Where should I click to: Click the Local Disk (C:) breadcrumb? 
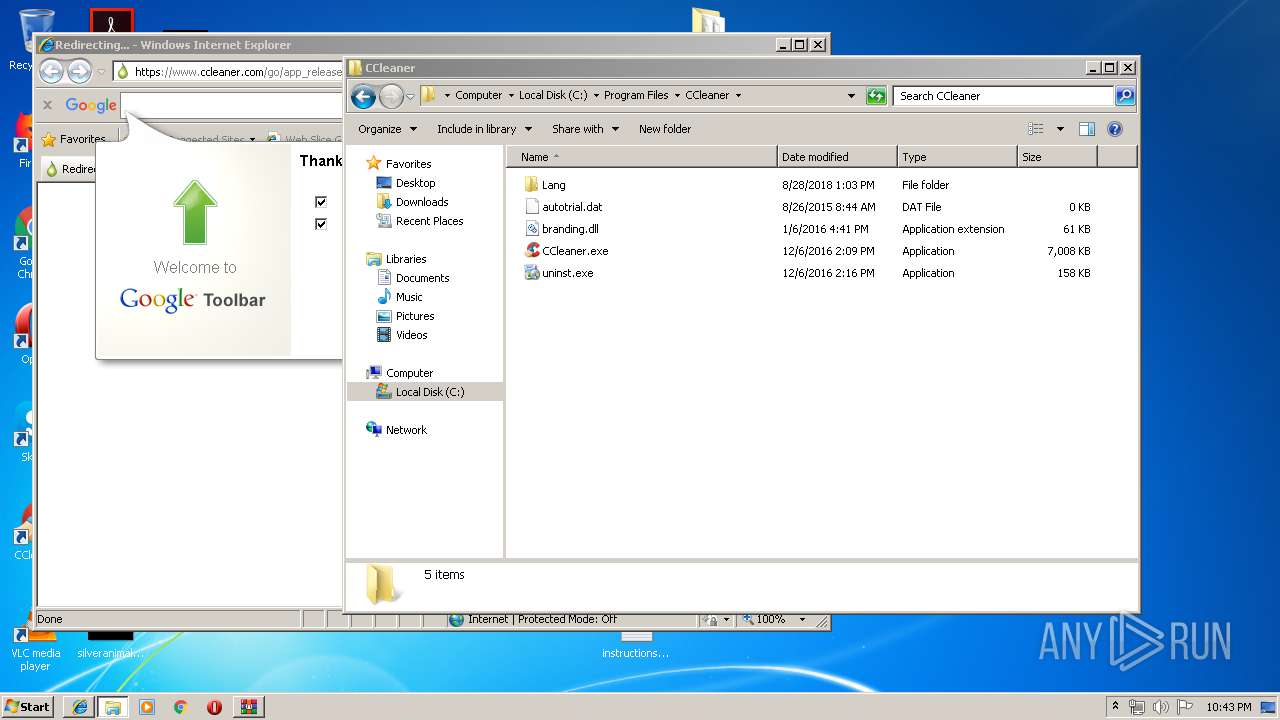click(x=553, y=96)
